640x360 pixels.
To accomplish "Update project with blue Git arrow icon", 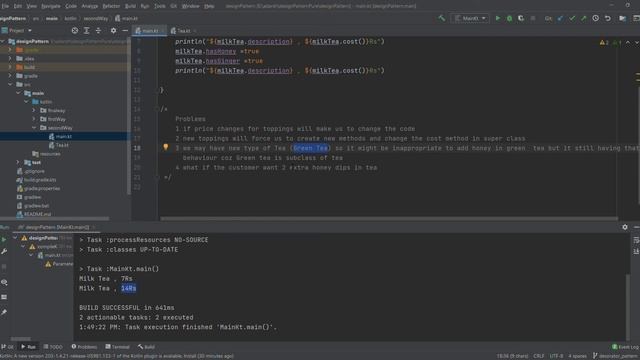I will (x=560, y=18).
